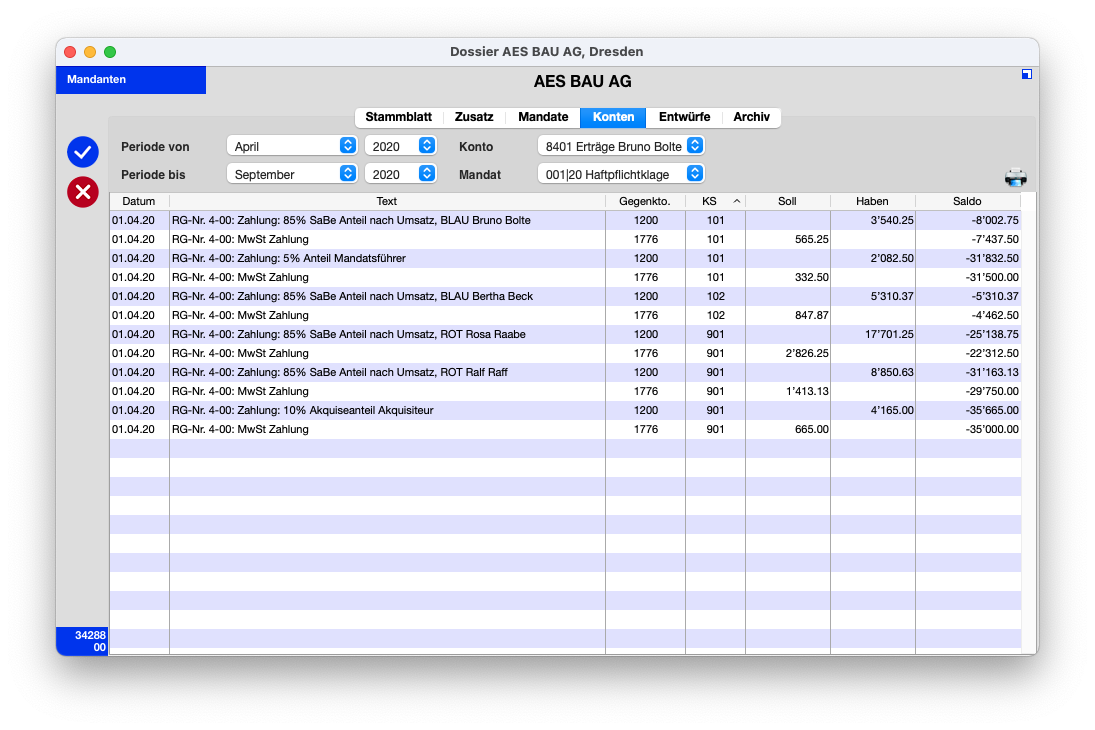This screenshot has height=730, width=1095.
Task: Sort by the Datum column header
Action: [x=139, y=201]
